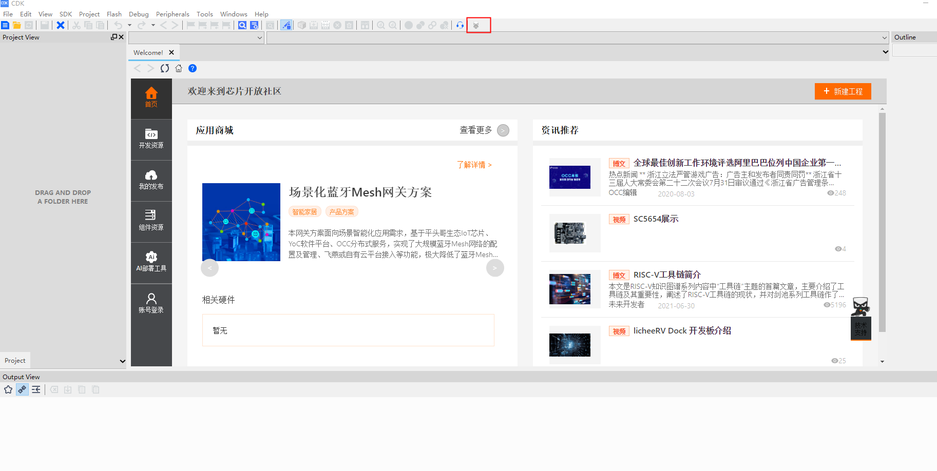Click the Undo arrow in the toolbar
Viewport: 937px width, 471px height.
(118, 25)
